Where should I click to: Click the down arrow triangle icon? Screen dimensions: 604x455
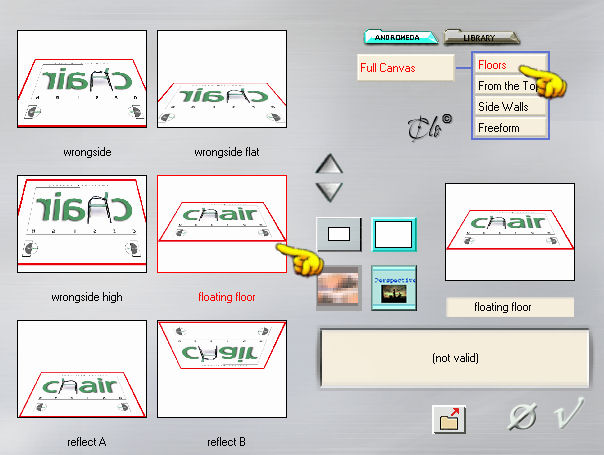[x=329, y=191]
